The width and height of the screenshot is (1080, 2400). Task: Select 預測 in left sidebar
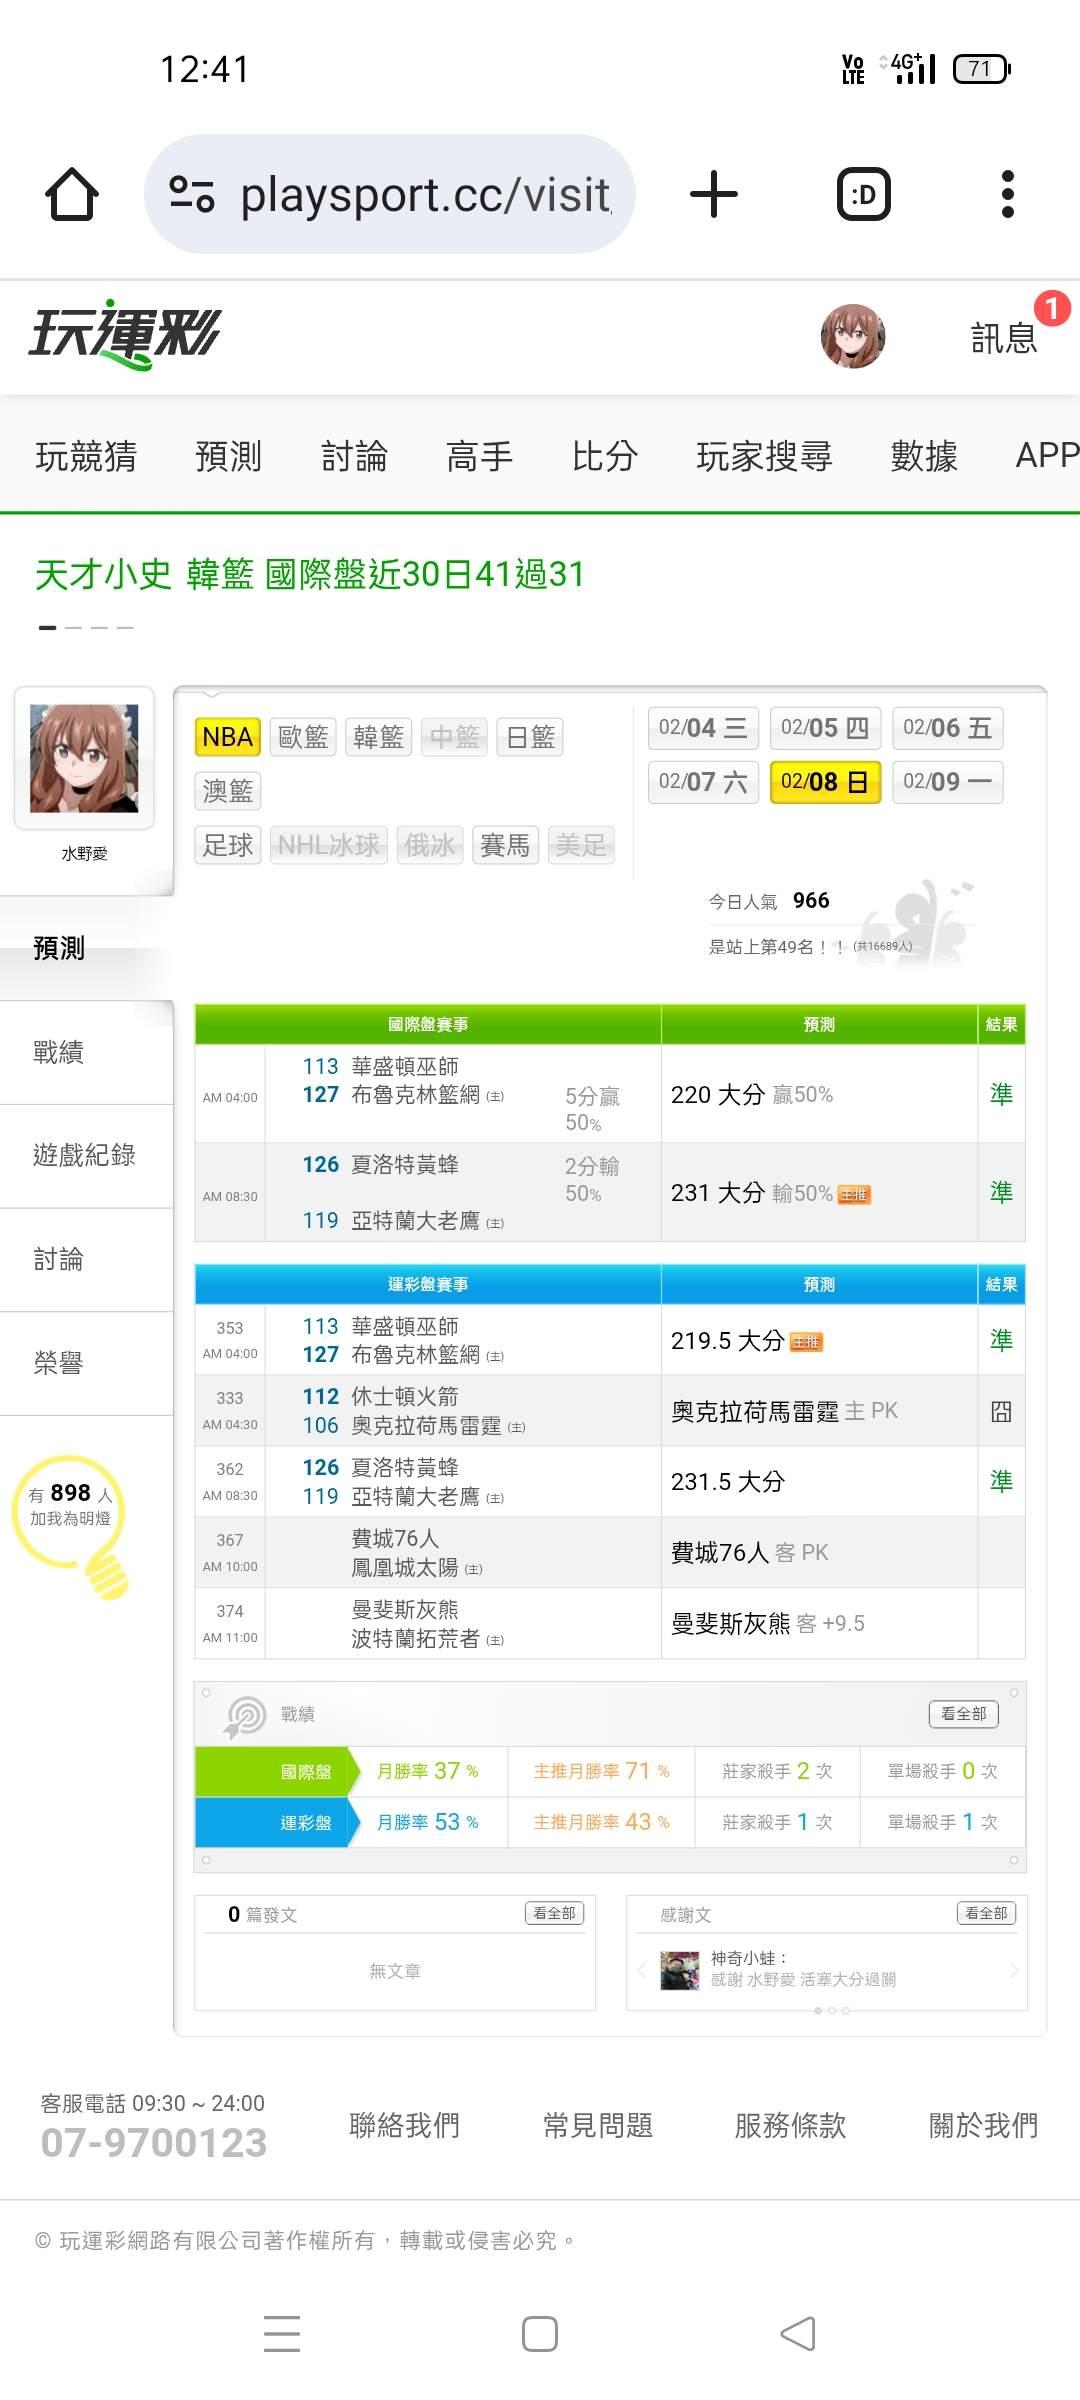[86, 948]
